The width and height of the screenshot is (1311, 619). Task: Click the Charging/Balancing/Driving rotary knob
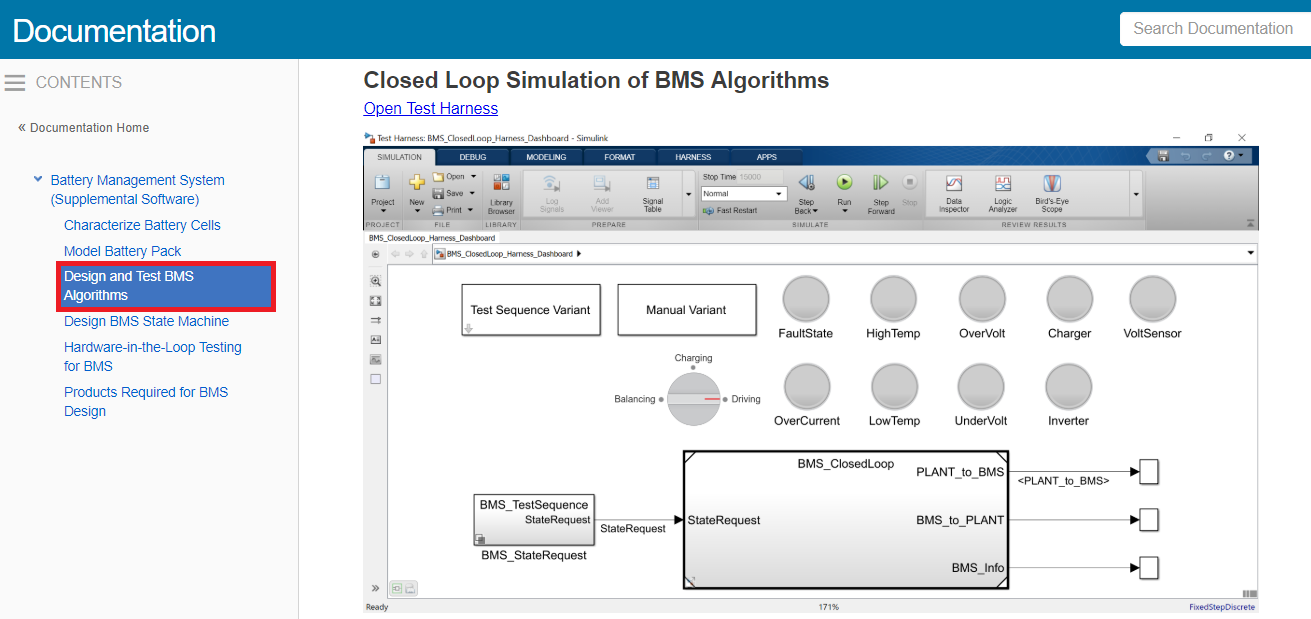click(x=694, y=399)
